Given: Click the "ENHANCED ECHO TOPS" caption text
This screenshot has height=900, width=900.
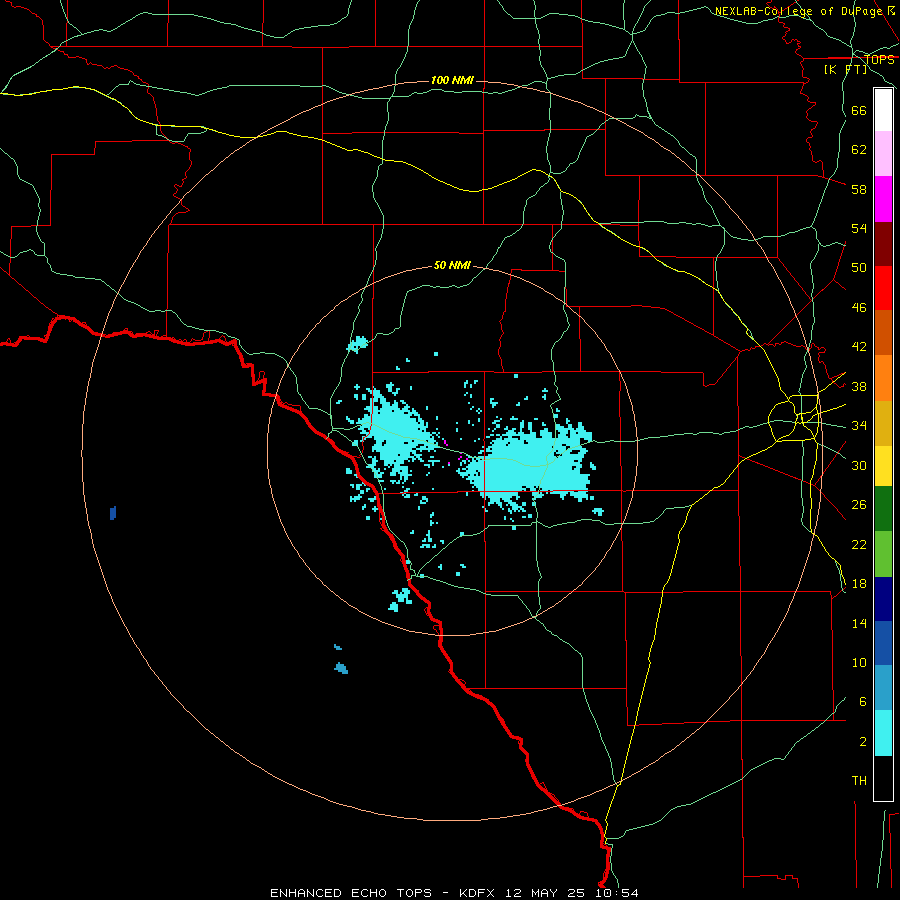Looking at the screenshot, I should (x=351, y=893).
